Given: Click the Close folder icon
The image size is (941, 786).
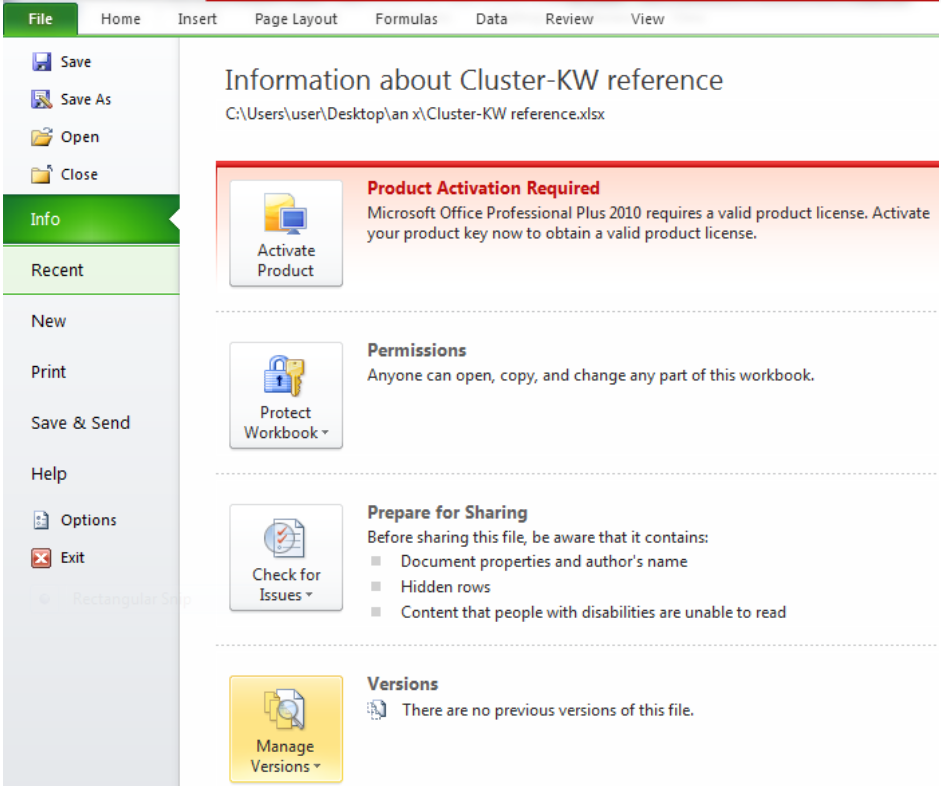Looking at the screenshot, I should click(41, 174).
